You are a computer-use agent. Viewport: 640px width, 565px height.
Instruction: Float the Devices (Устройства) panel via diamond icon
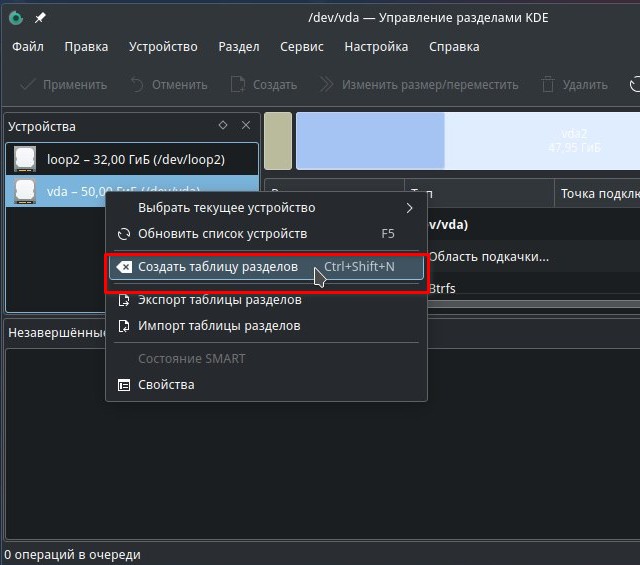[x=223, y=126]
